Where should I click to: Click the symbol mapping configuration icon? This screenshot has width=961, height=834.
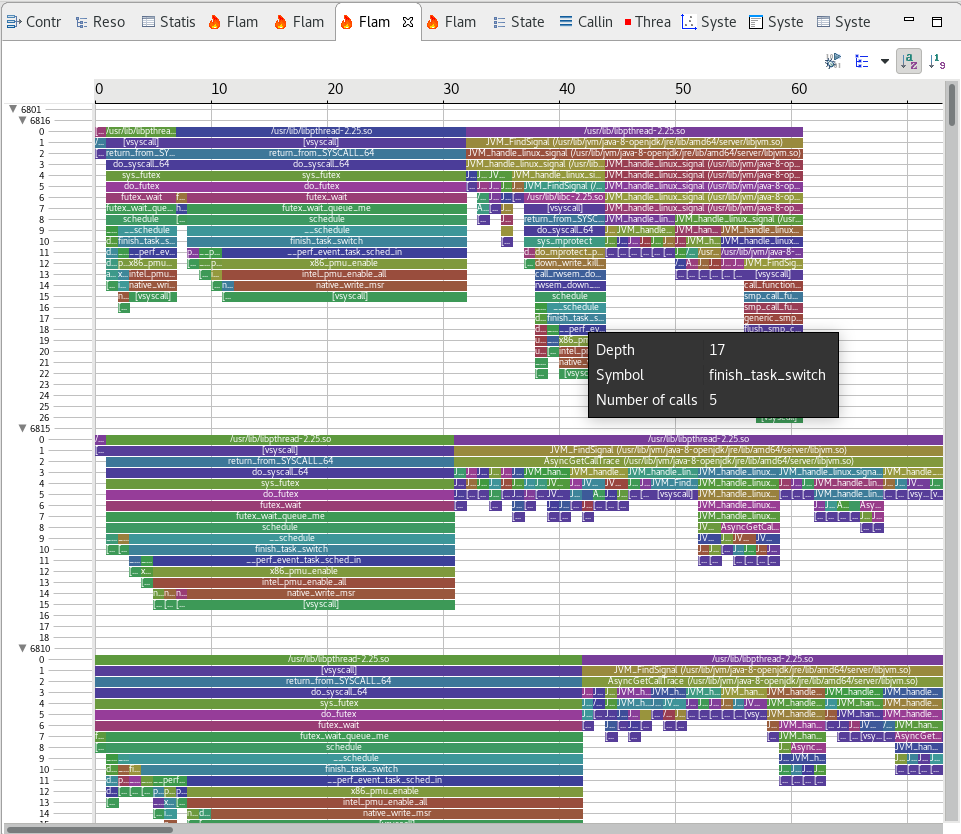pyautogui.click(x=832, y=62)
